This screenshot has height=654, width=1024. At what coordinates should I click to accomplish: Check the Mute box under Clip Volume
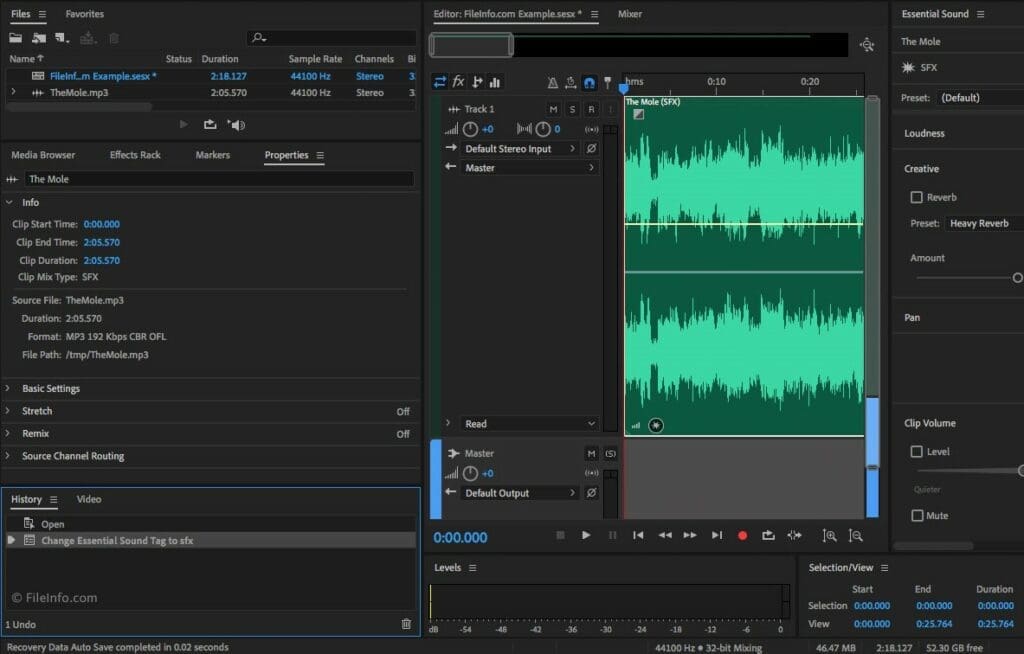click(917, 516)
